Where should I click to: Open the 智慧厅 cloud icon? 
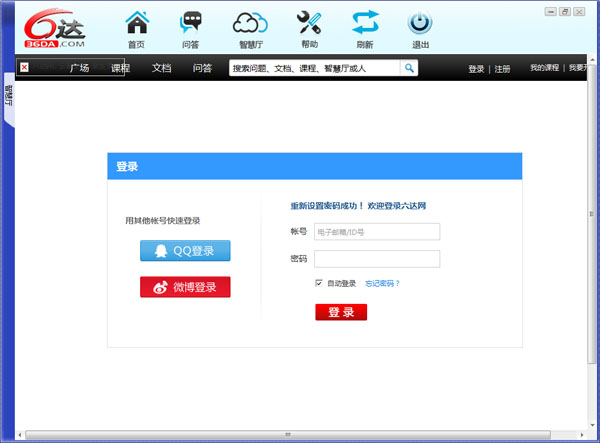(x=250, y=24)
